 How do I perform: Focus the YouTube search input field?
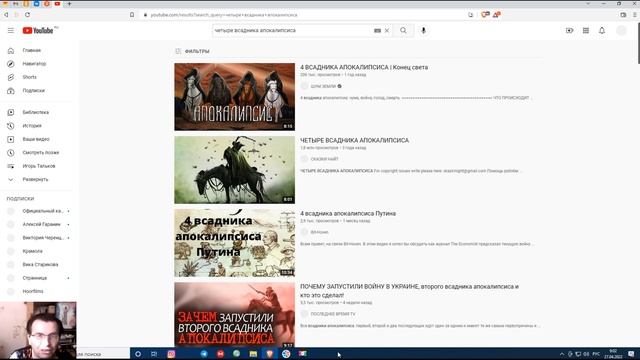tap(293, 31)
